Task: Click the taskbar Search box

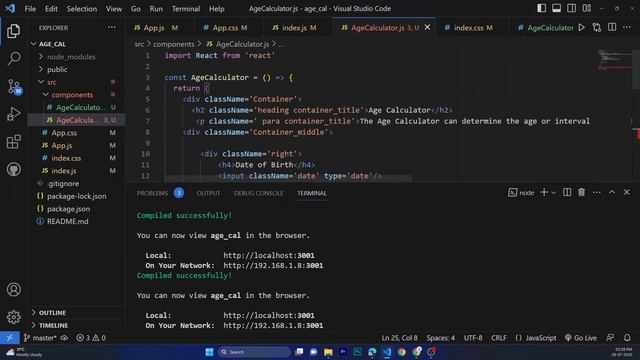Action: [254, 352]
